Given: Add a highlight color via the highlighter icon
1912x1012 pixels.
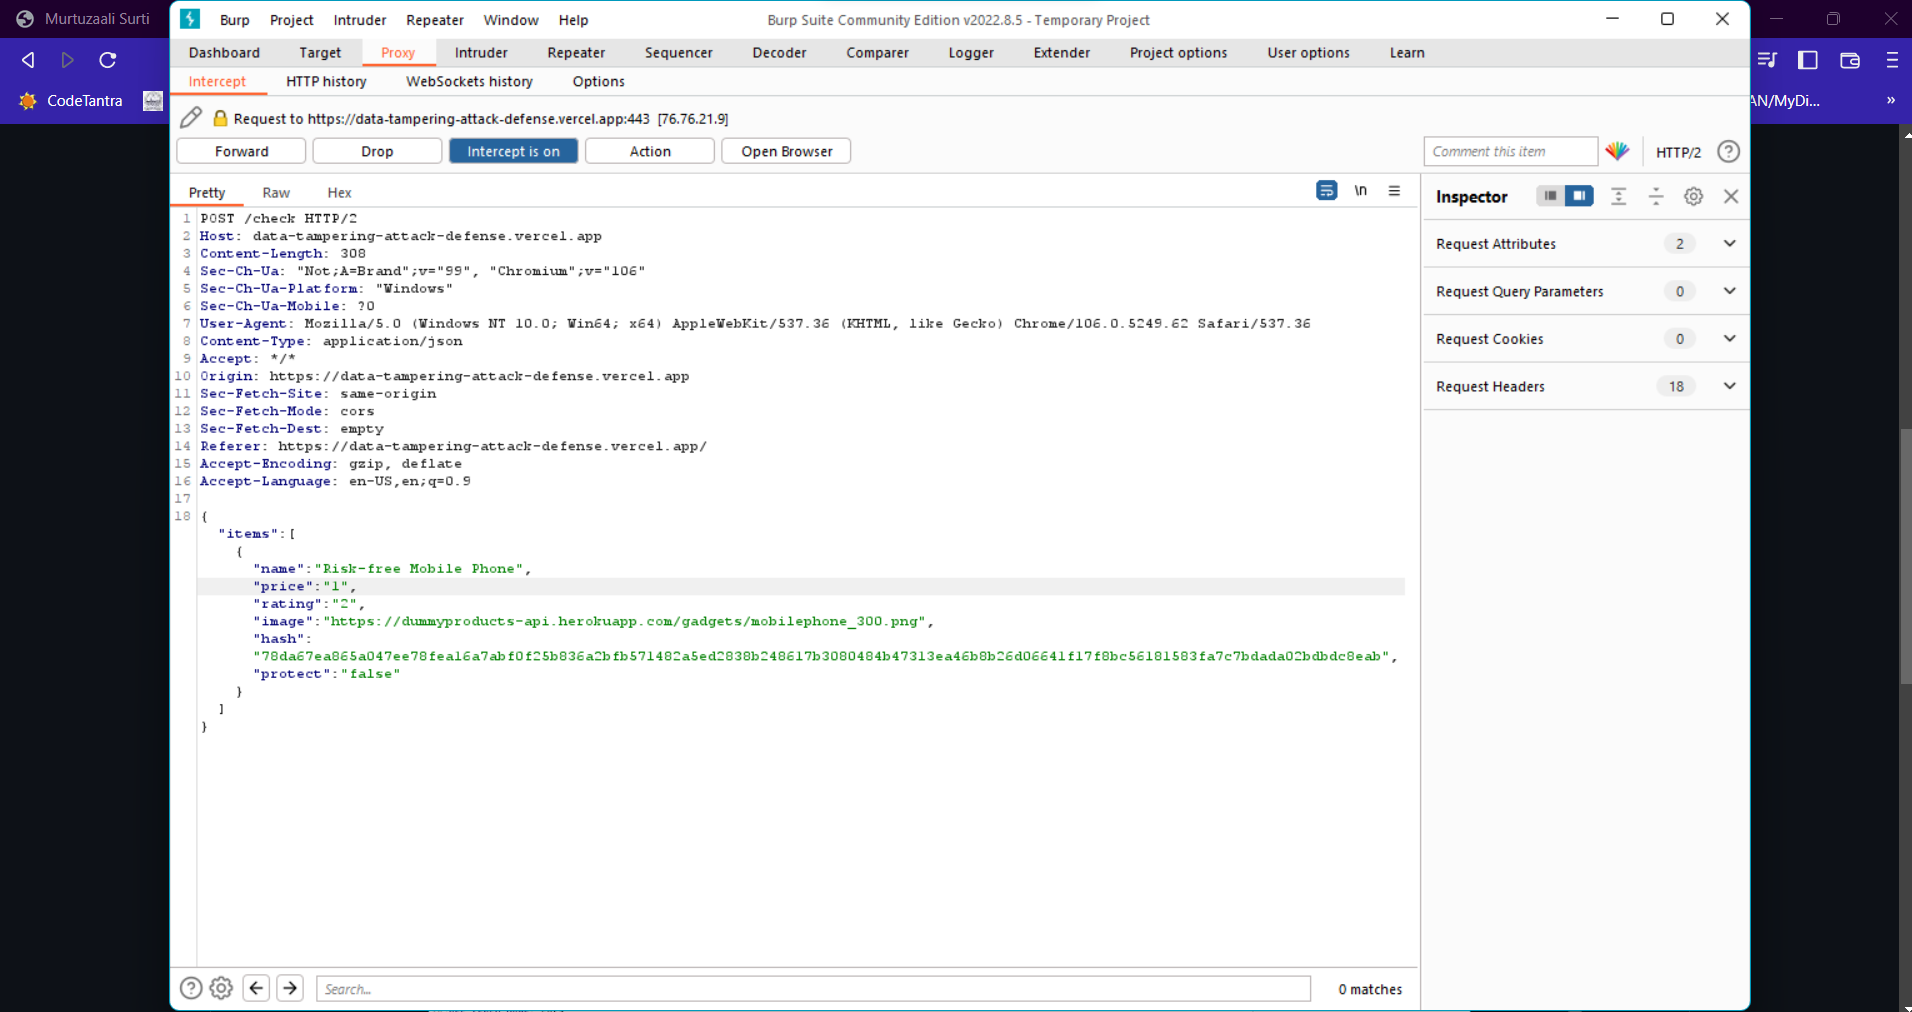Looking at the screenshot, I should pyautogui.click(x=1617, y=151).
